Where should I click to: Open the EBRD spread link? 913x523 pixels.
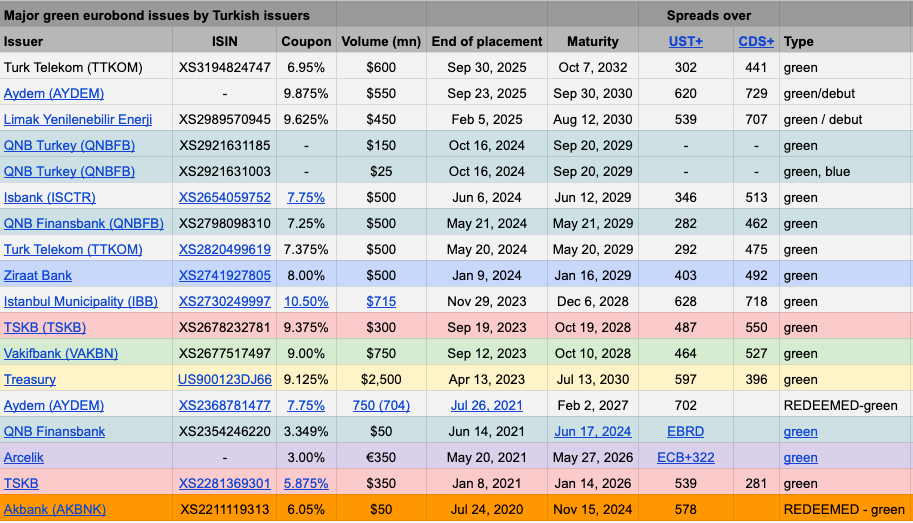pos(686,432)
